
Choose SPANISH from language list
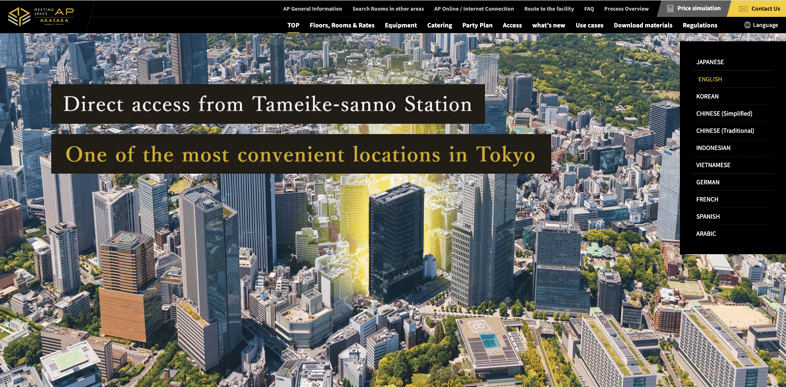coord(708,217)
